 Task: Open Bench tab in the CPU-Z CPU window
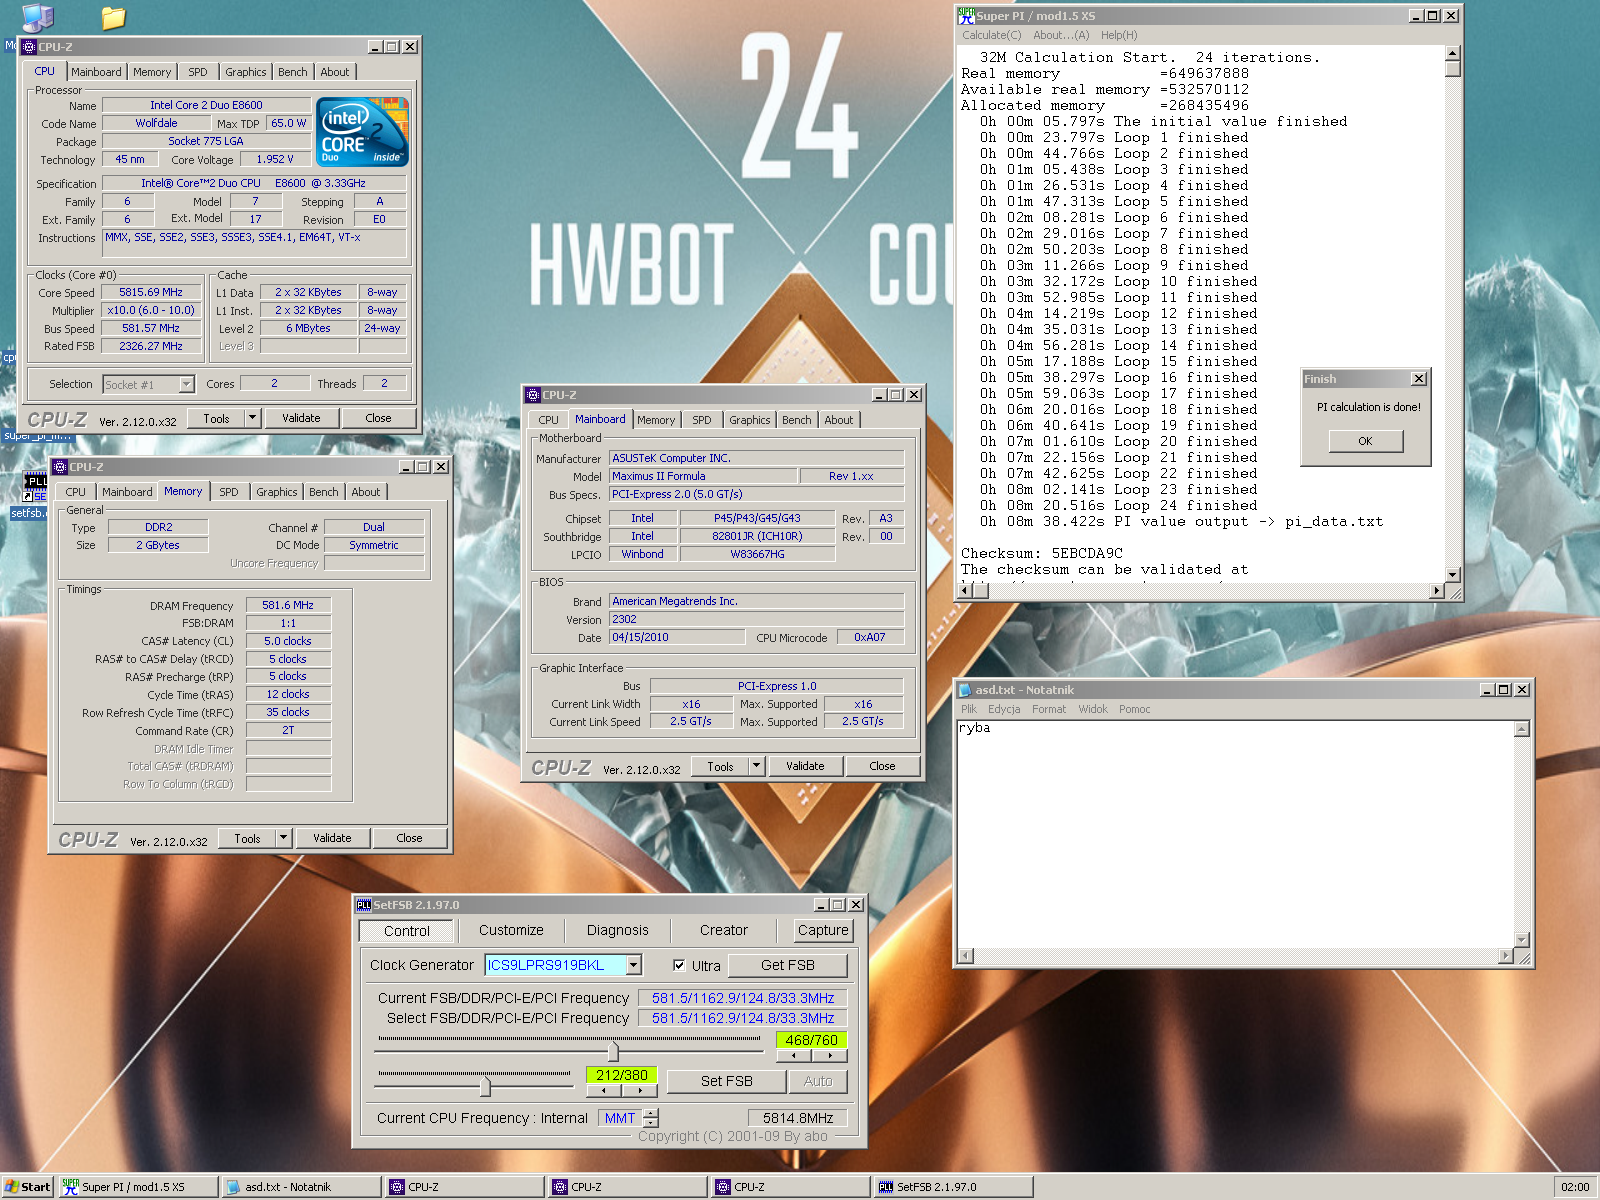click(x=293, y=72)
